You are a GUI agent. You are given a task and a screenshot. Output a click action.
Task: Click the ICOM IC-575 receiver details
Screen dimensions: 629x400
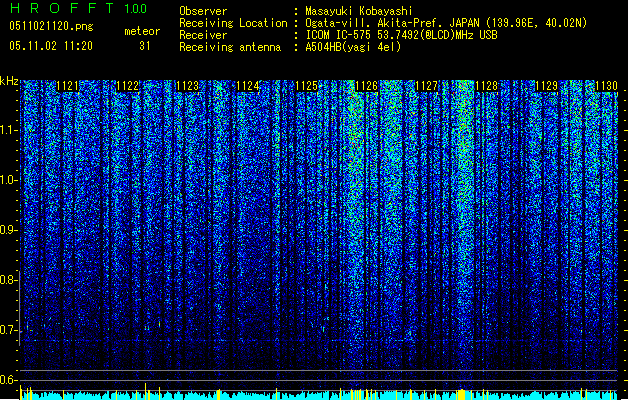(x=401, y=35)
